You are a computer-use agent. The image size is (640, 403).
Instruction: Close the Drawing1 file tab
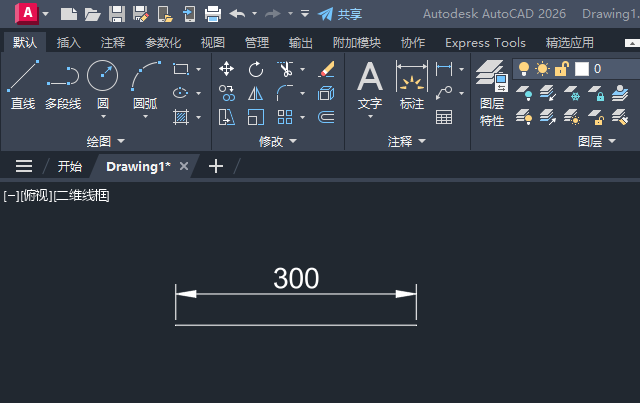click(184, 166)
